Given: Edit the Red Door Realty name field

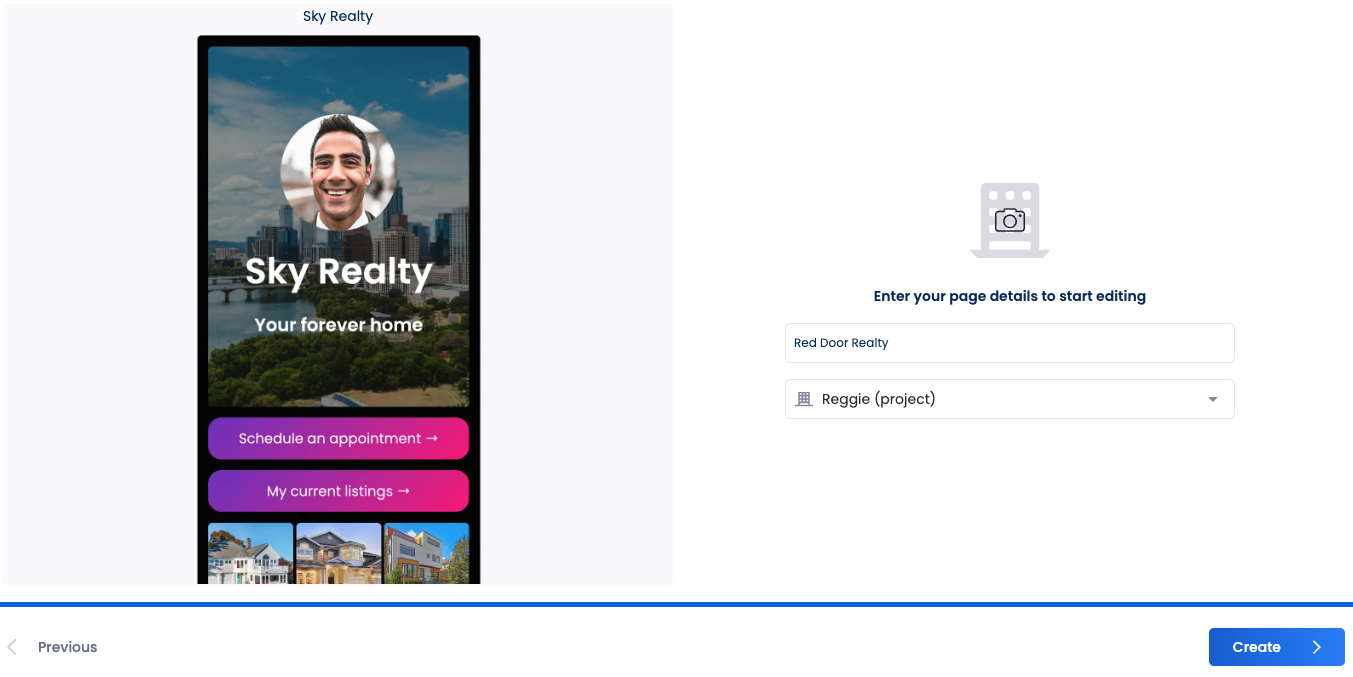Looking at the screenshot, I should pyautogui.click(x=1009, y=343).
